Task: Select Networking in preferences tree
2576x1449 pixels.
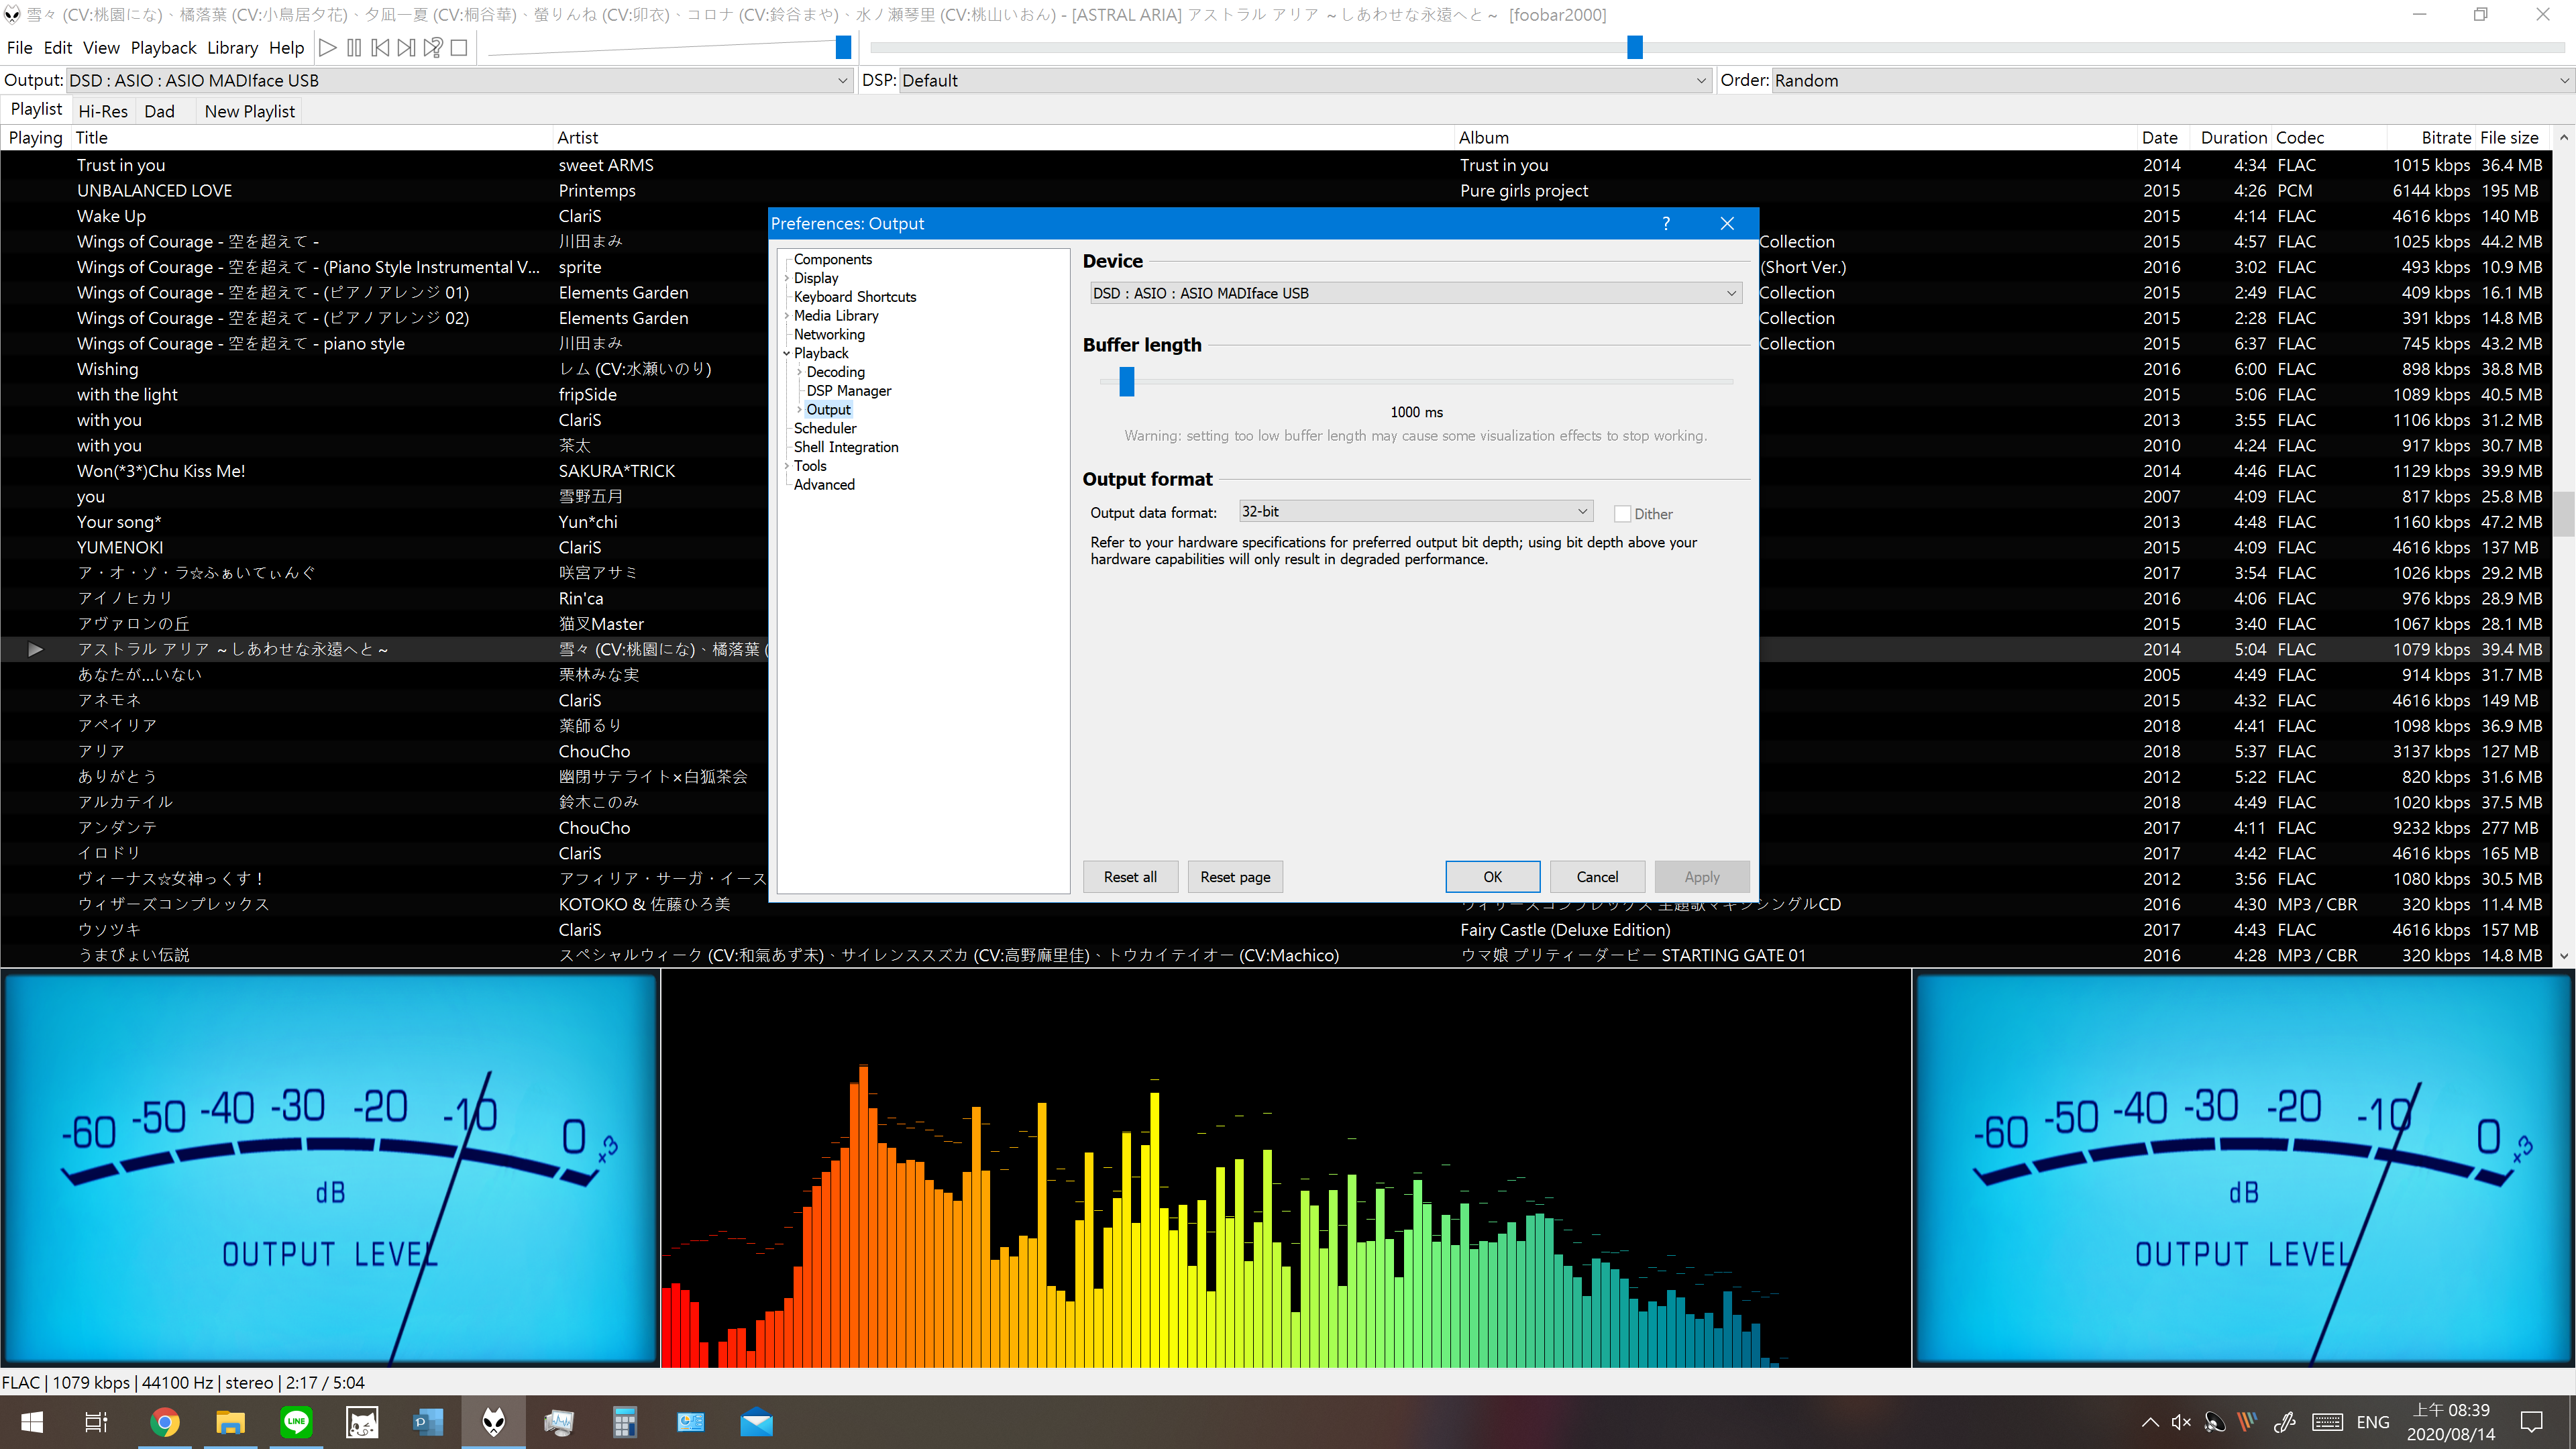Action: [x=829, y=334]
